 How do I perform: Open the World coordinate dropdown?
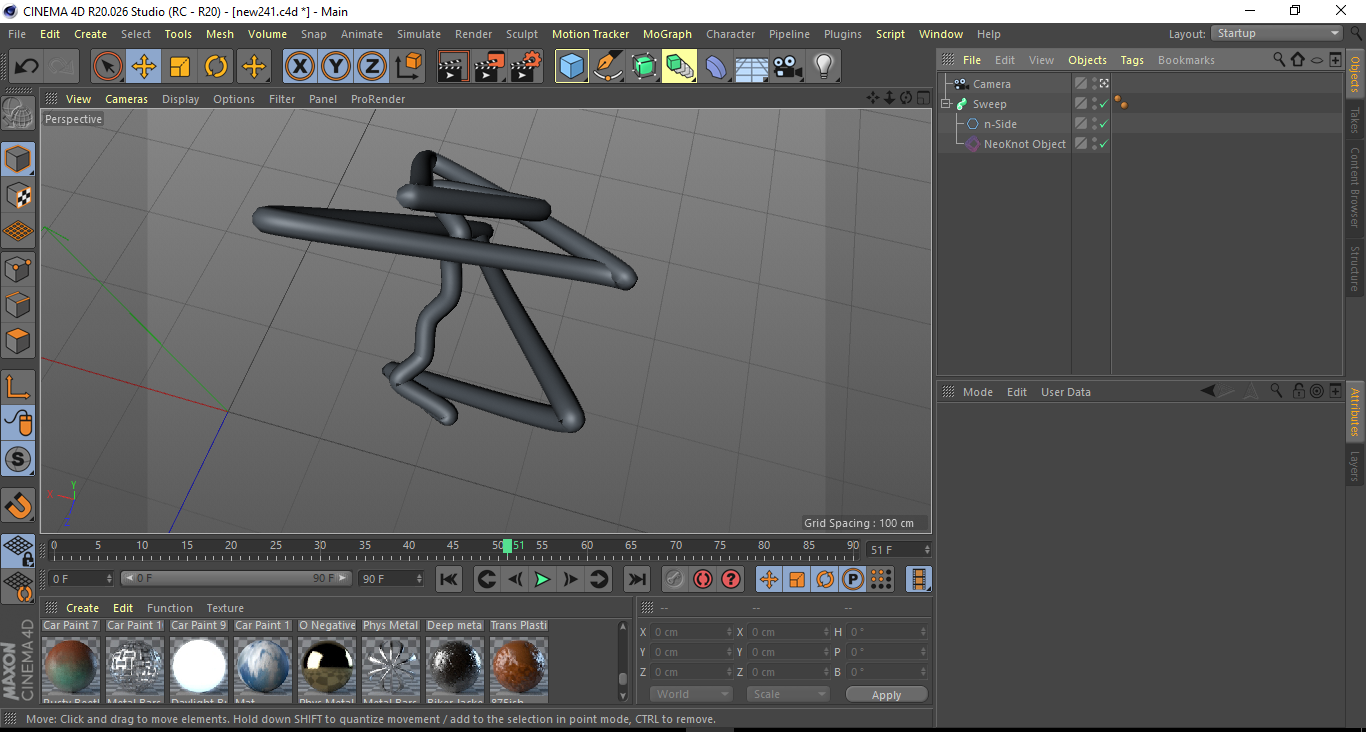[691, 694]
